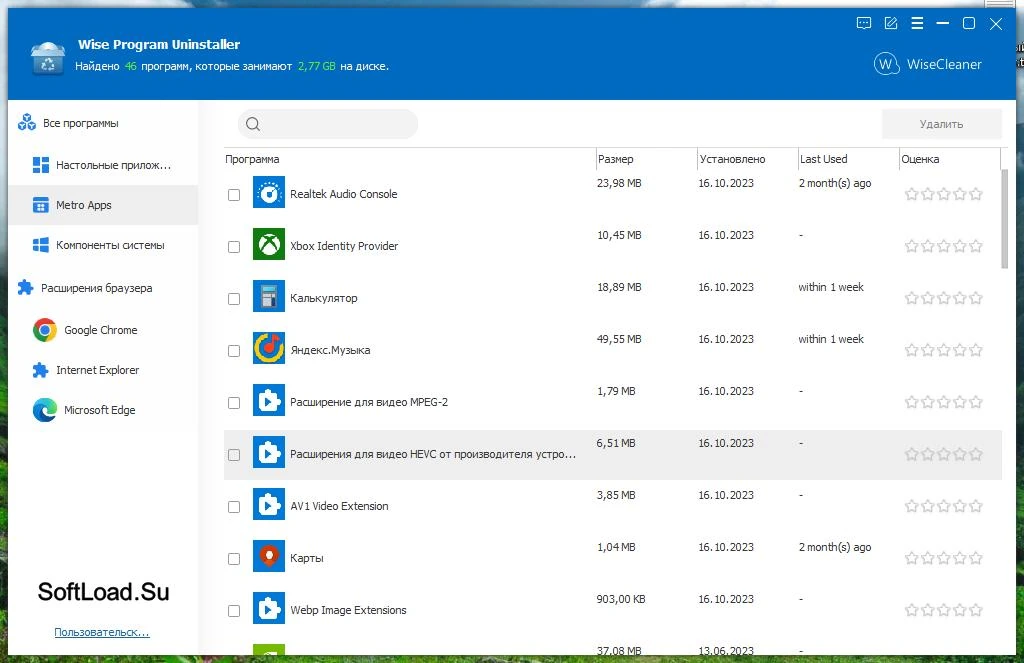Click the Настольные приложения tiles icon

coord(40,165)
